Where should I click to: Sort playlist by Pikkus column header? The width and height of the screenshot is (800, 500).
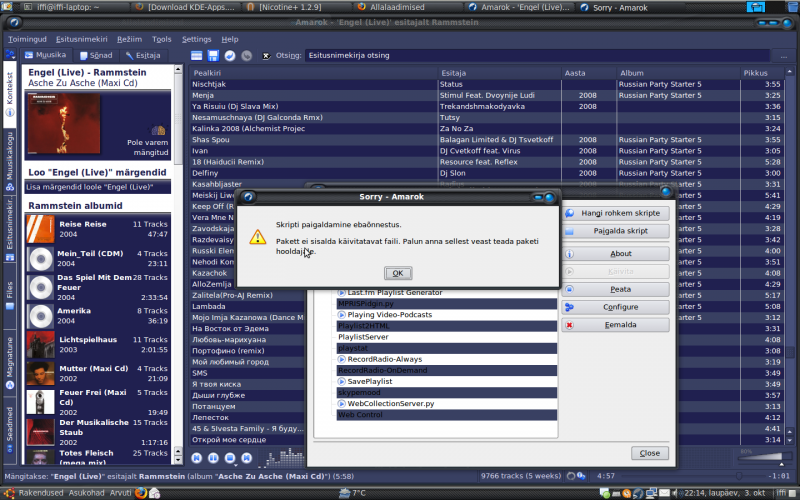point(762,73)
